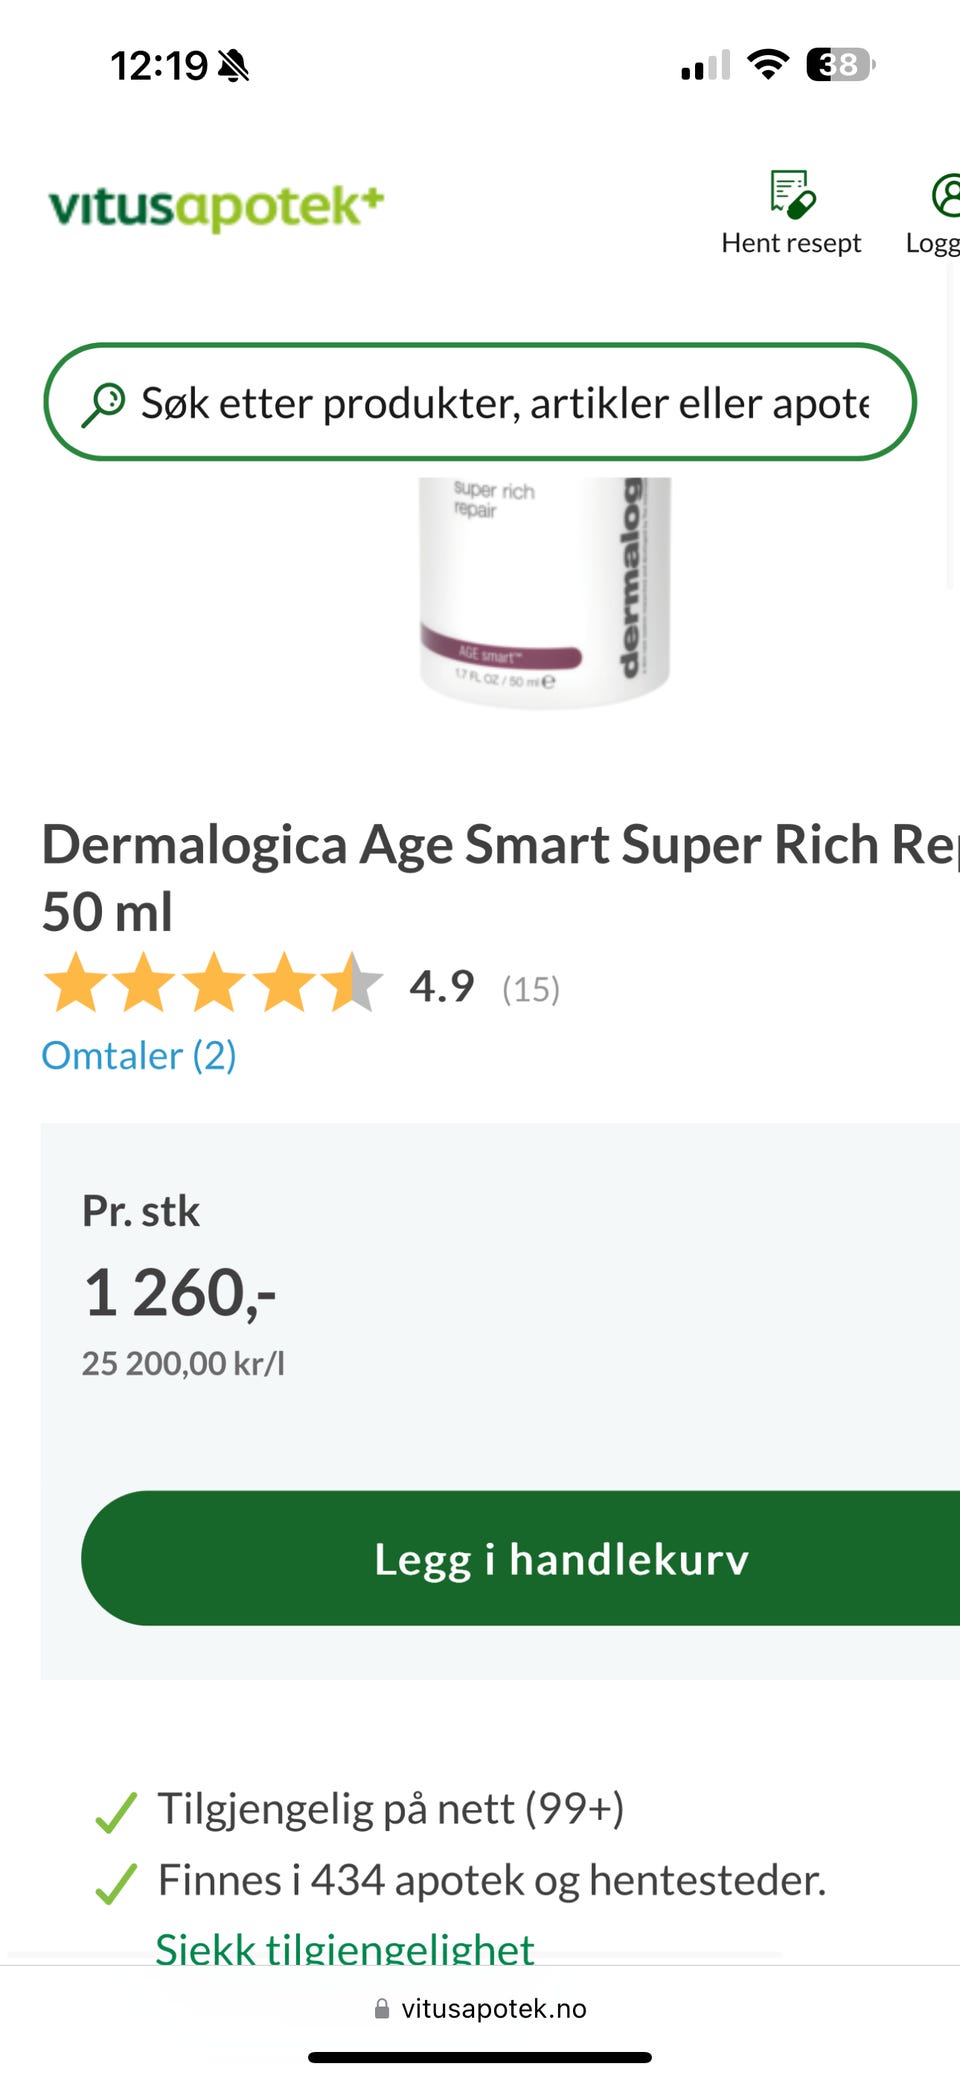Click the five-star rating row
Viewport: 960px width, 2081px height.
(x=212, y=984)
